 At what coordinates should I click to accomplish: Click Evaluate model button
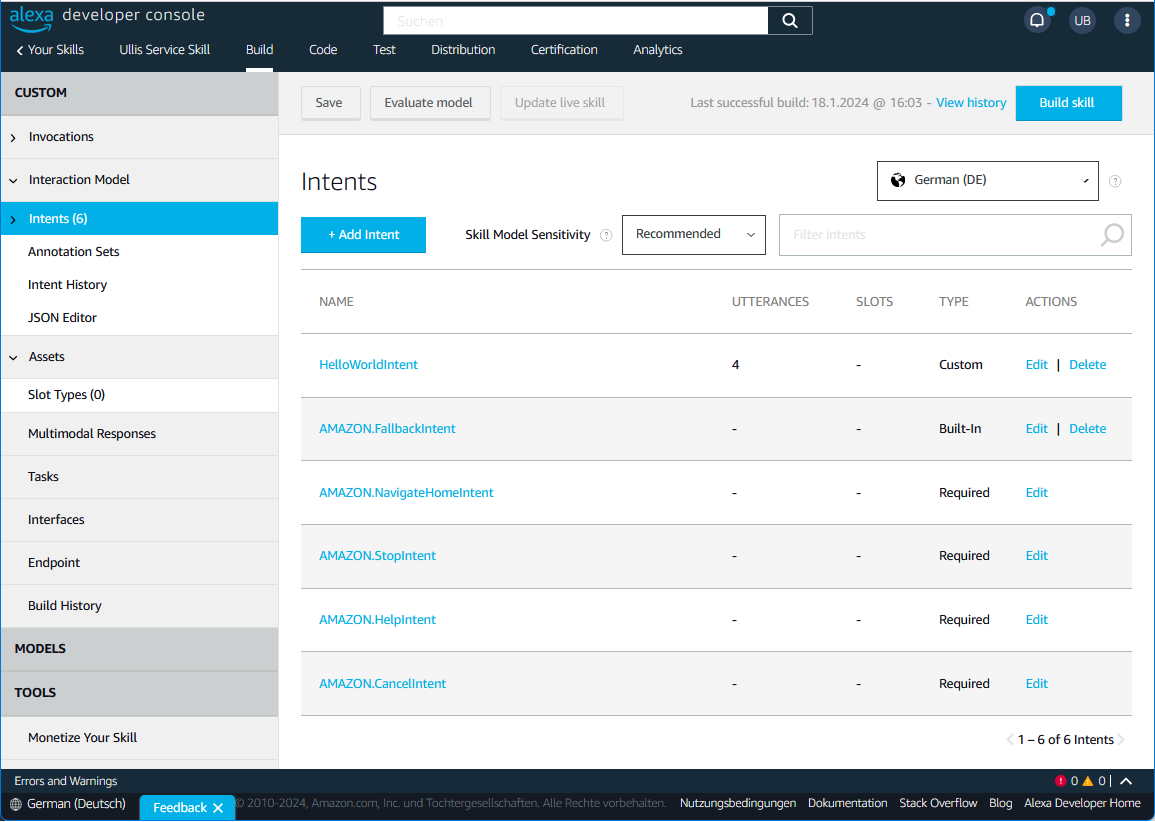[428, 103]
